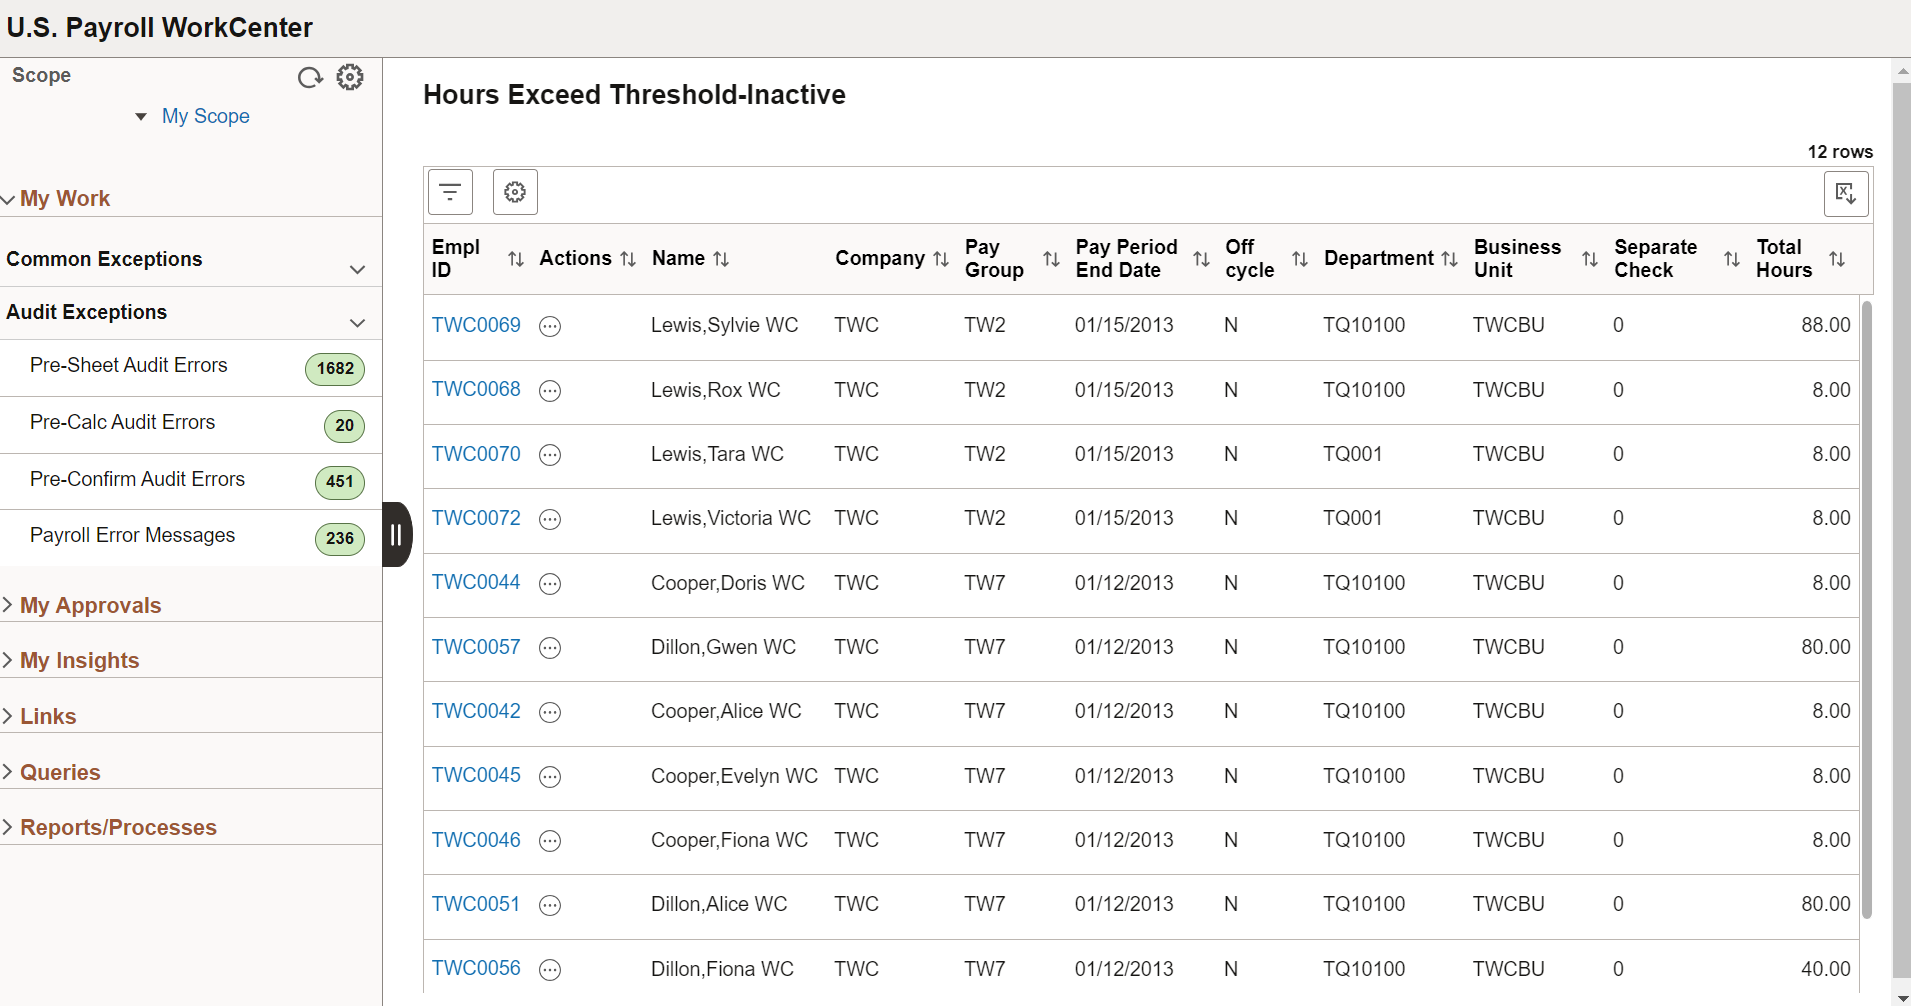
Task: Click the grid vertical scrollbar
Action: [x=1866, y=609]
